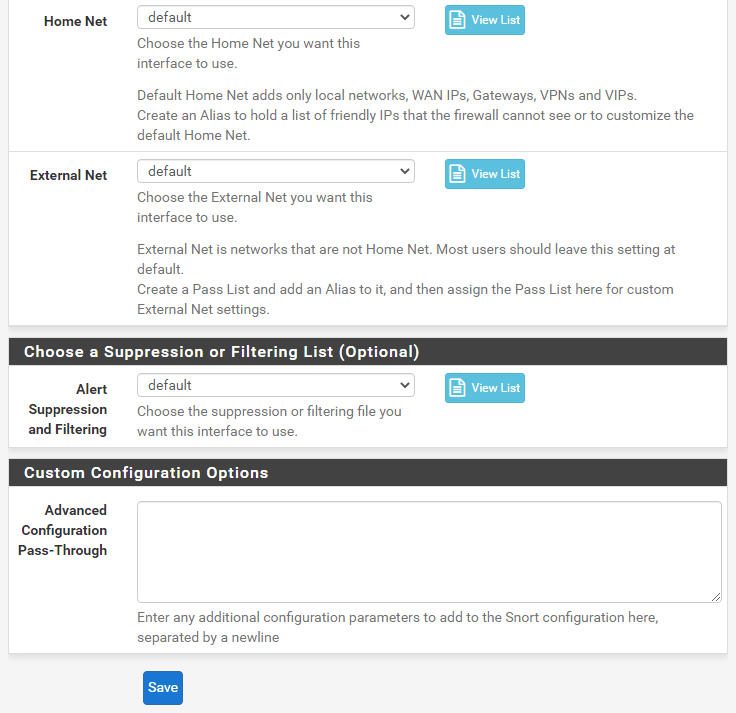Click the Alert Suppression and Filtering label
736x713 pixels.
point(68,409)
